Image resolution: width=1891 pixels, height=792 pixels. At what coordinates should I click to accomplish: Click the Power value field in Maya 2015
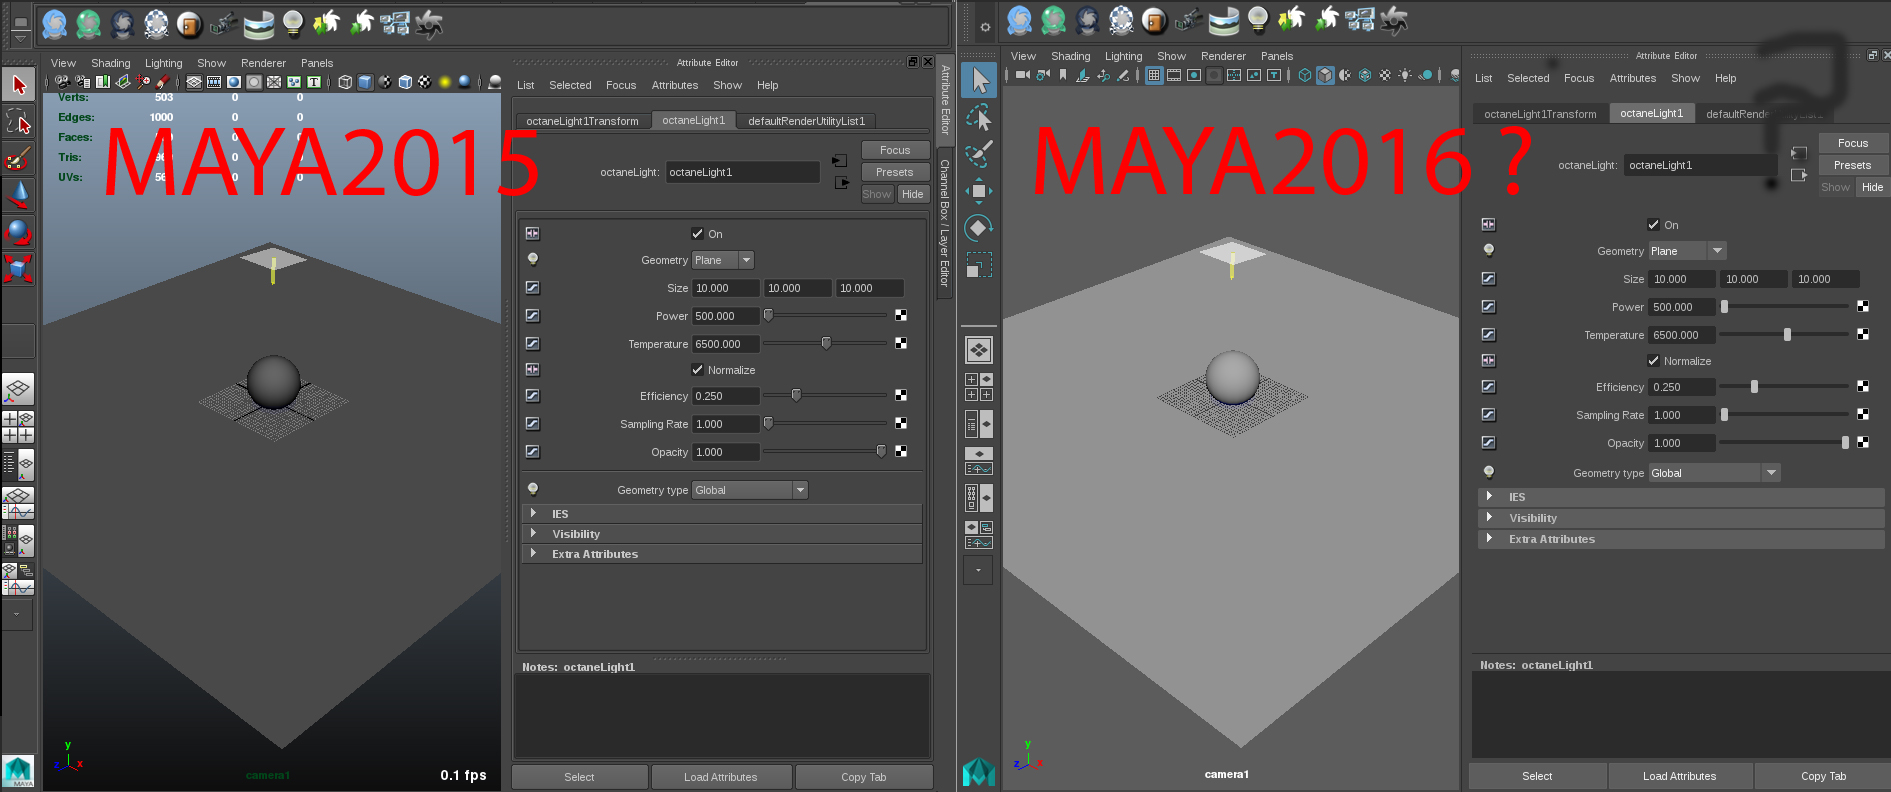[726, 316]
